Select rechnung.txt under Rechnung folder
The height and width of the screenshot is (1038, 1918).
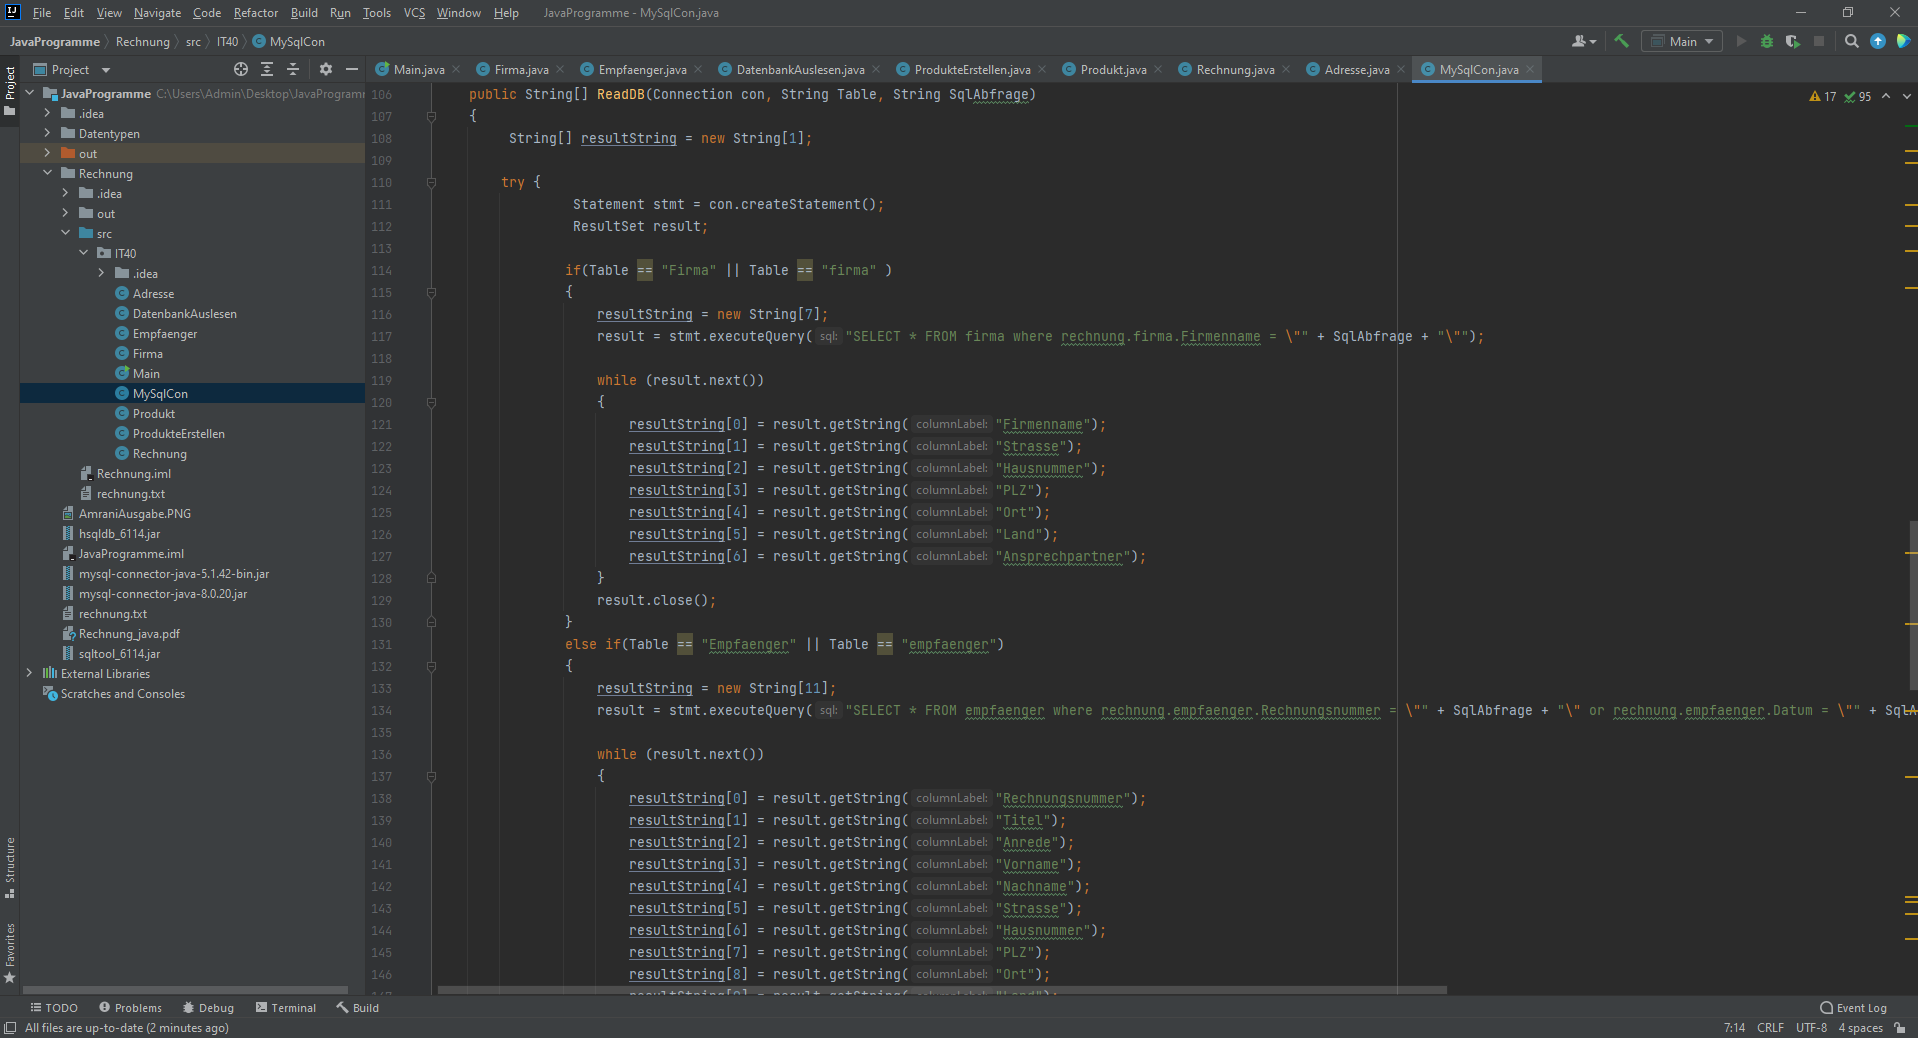130,494
